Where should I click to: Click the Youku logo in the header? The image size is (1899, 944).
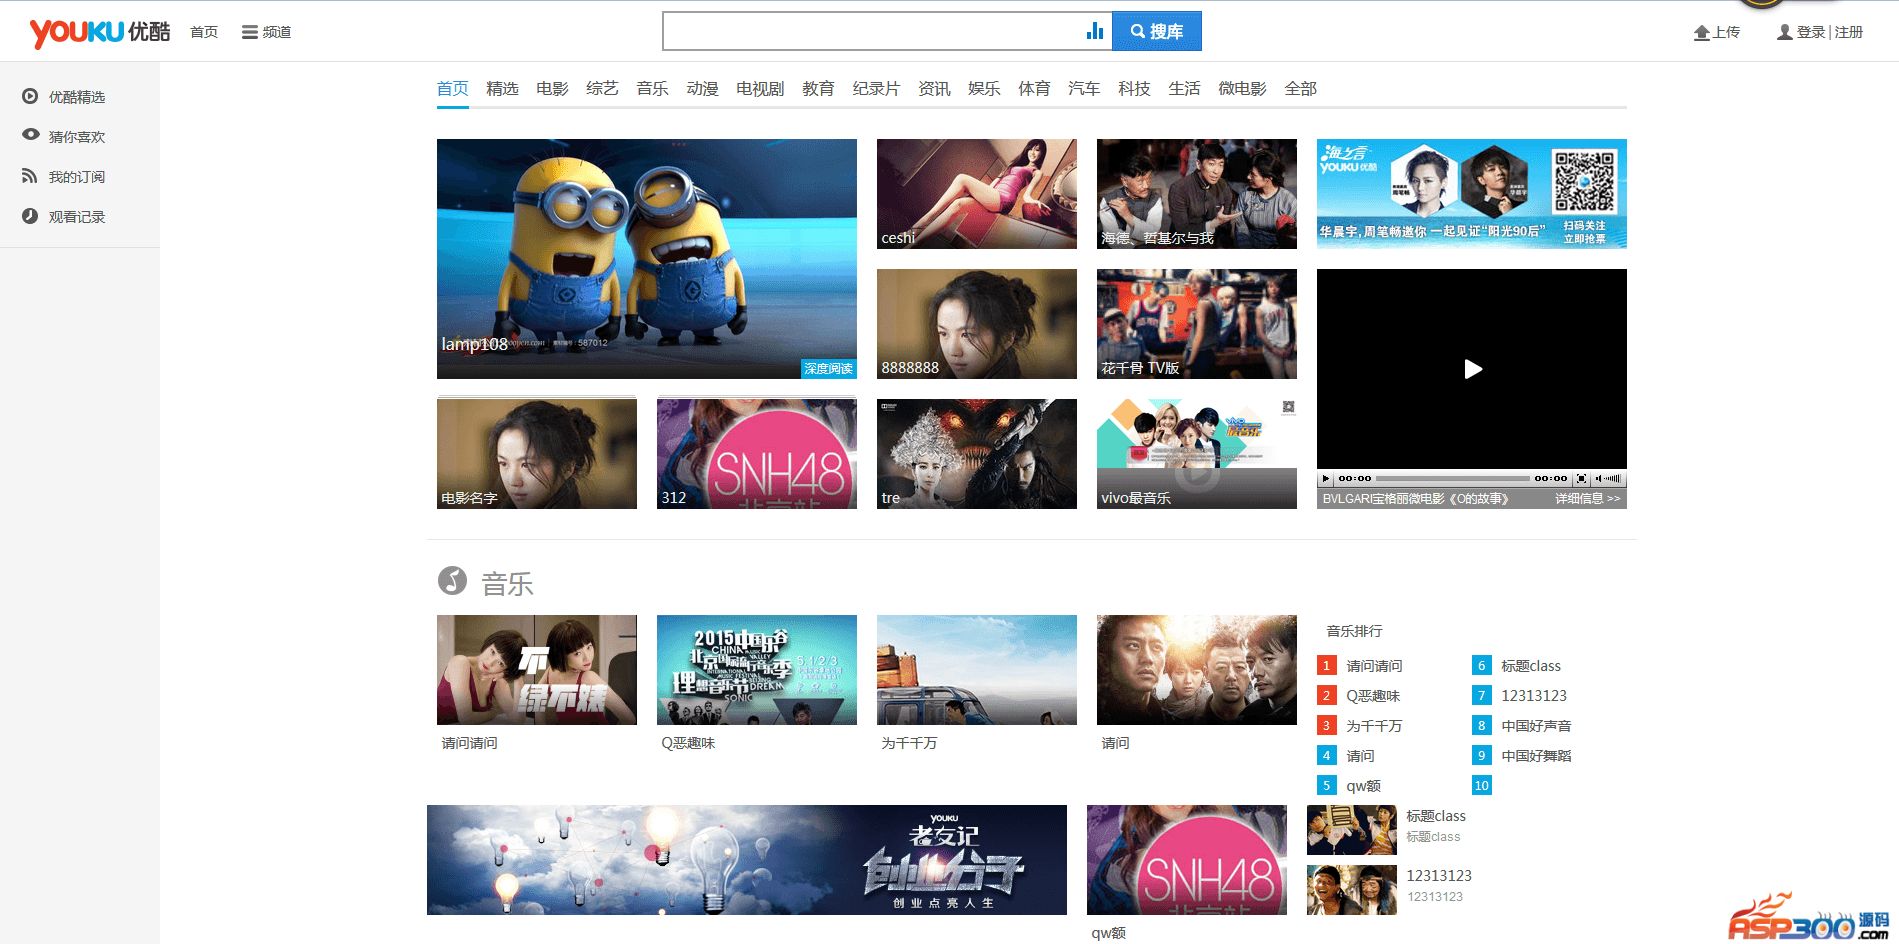point(99,32)
